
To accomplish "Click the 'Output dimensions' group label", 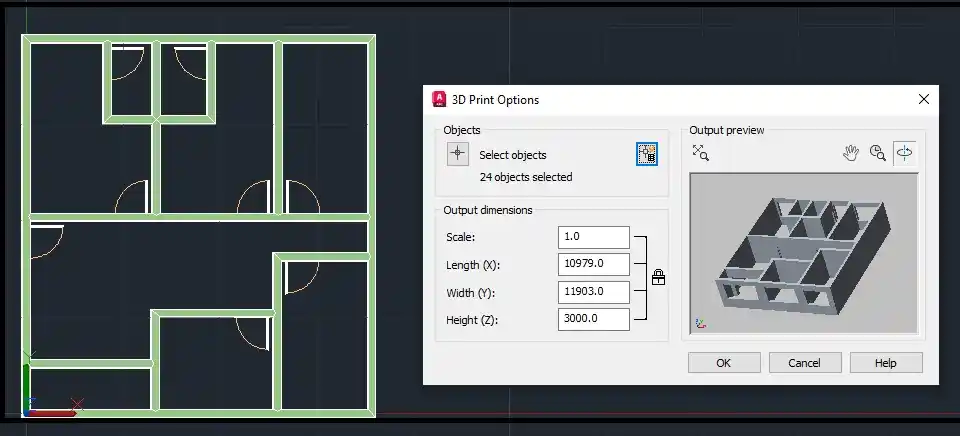I will pyautogui.click(x=488, y=210).
